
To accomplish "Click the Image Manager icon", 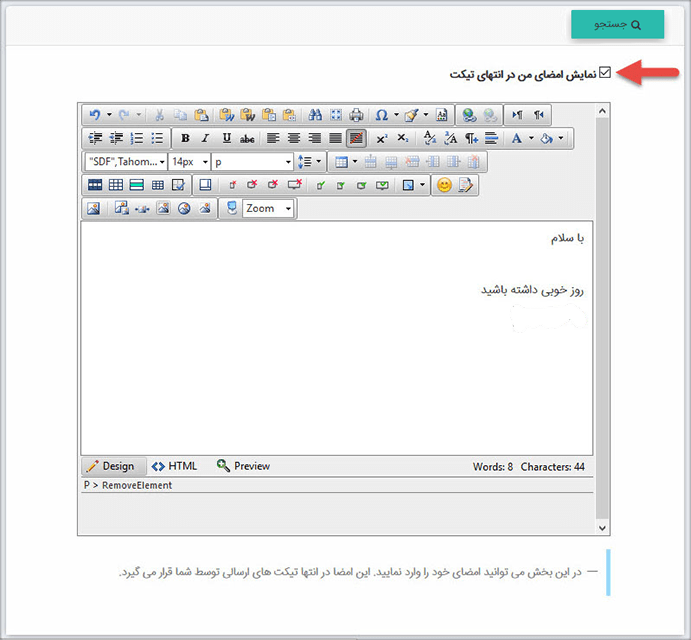I will click(93, 208).
